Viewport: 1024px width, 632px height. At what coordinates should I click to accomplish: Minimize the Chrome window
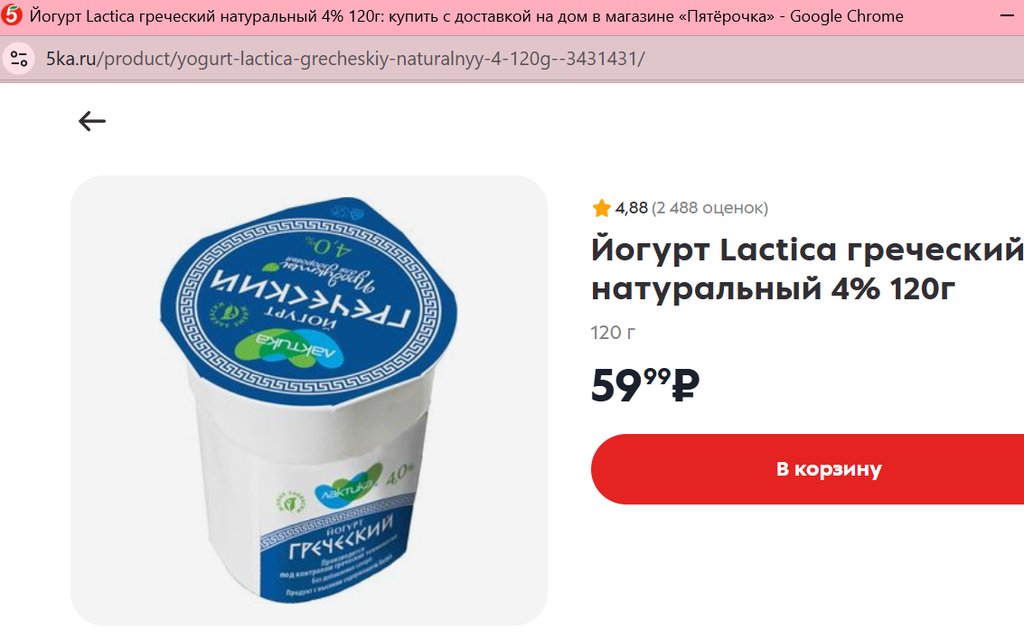coord(1007,16)
